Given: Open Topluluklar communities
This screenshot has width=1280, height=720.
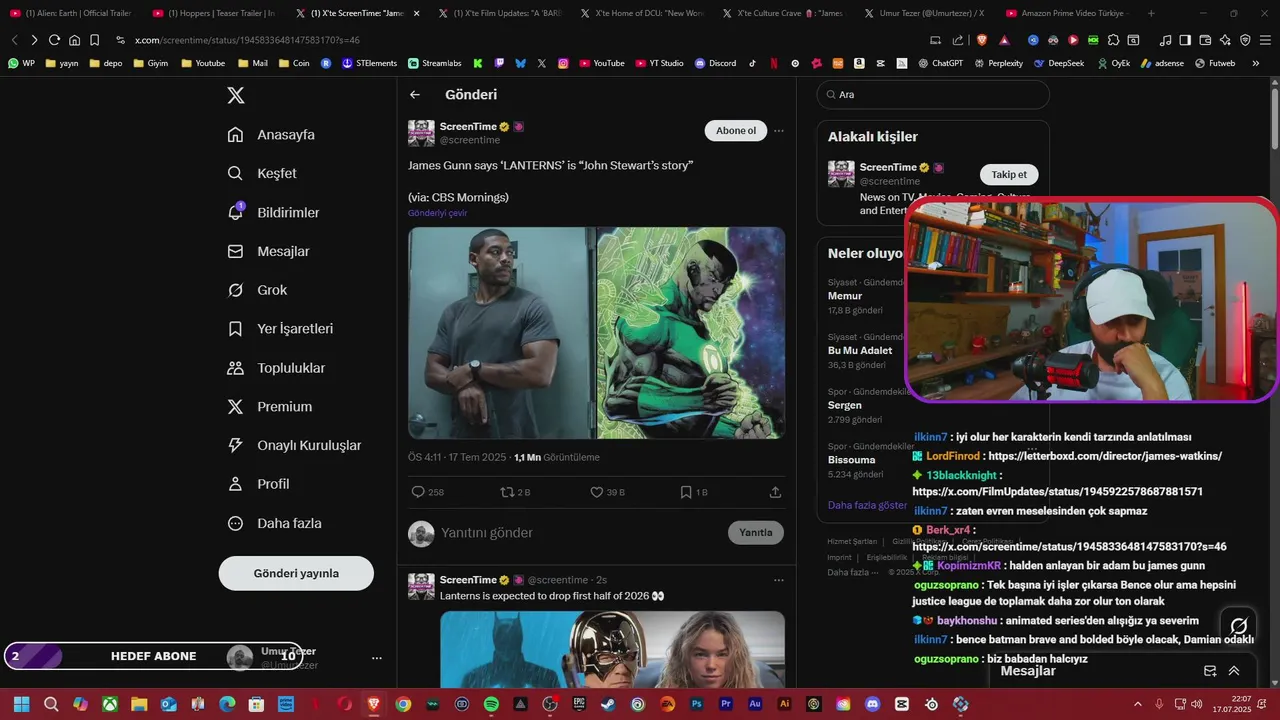Looking at the screenshot, I should tap(276, 368).
